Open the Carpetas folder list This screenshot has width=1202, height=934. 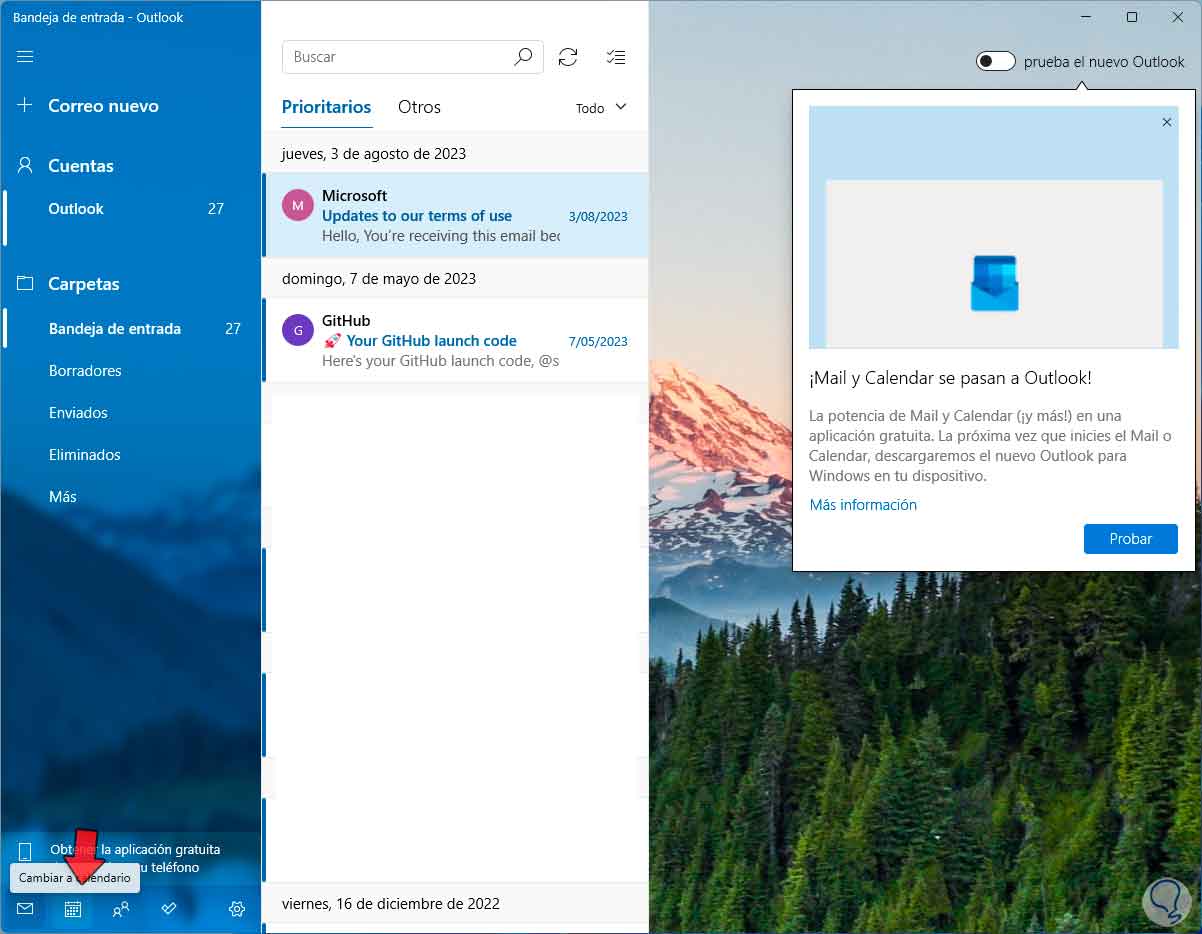point(84,284)
